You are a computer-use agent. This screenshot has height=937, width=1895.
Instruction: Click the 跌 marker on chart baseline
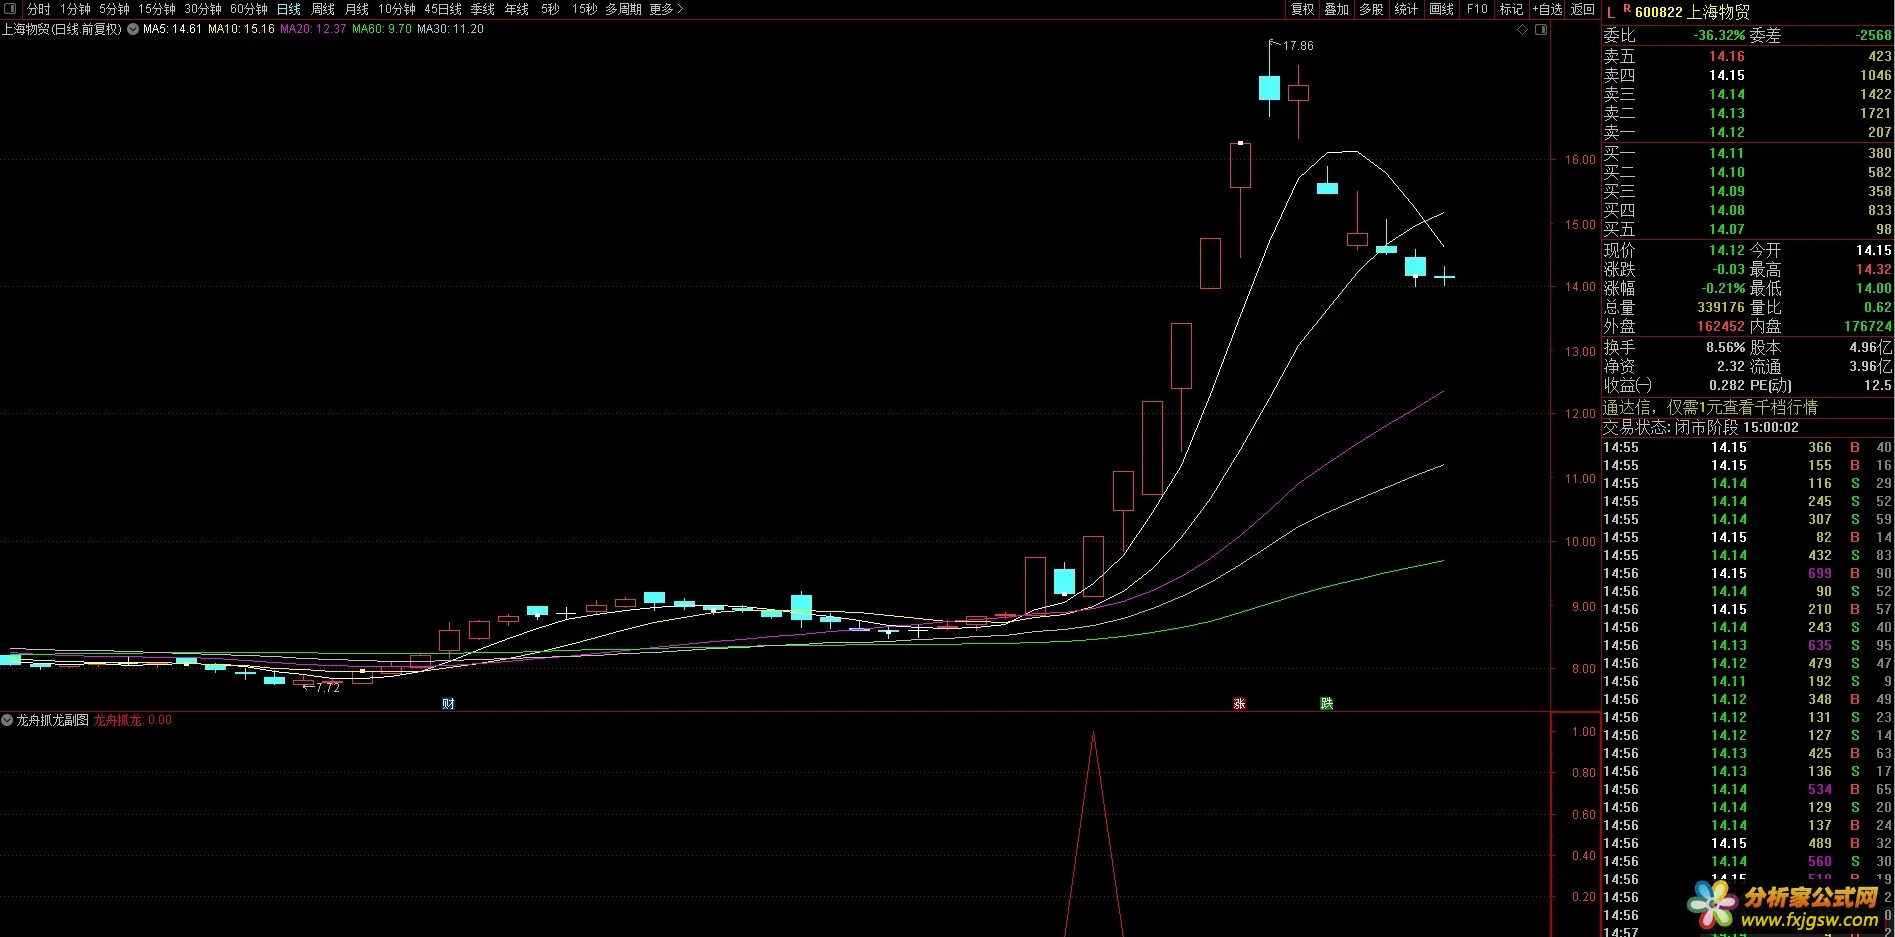click(1326, 703)
